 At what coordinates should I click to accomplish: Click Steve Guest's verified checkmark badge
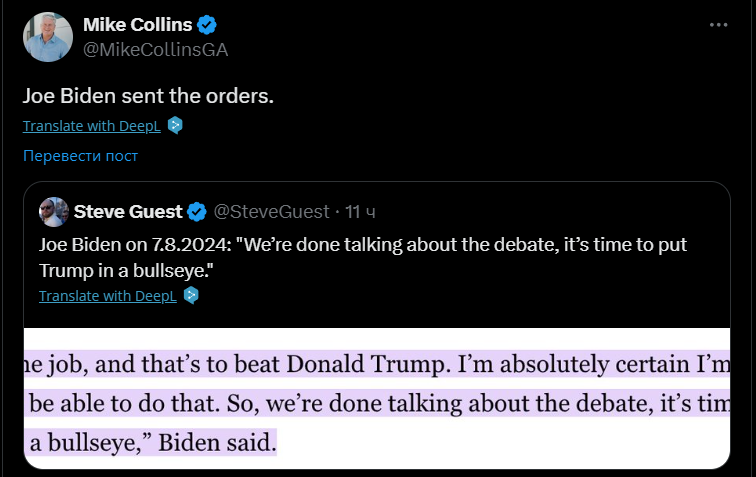[197, 211]
